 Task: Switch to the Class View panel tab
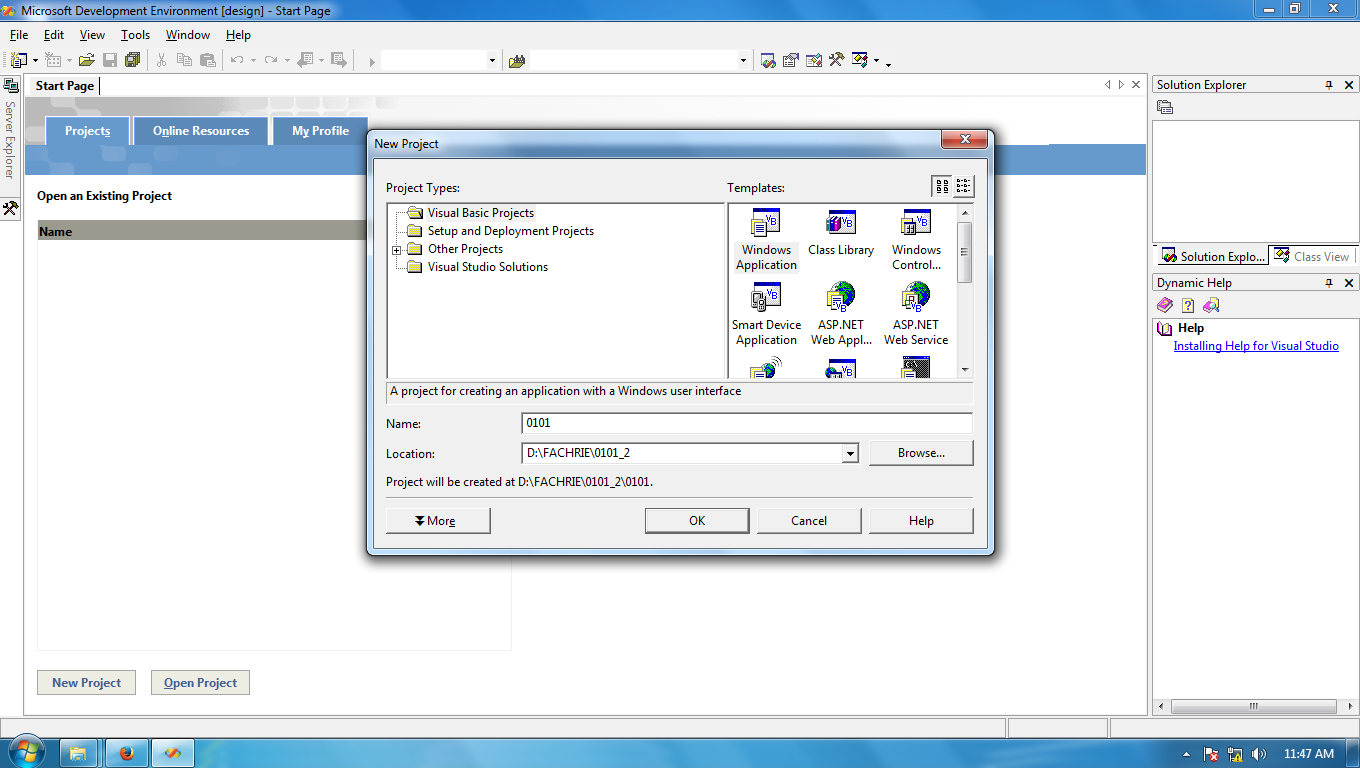coord(1311,257)
